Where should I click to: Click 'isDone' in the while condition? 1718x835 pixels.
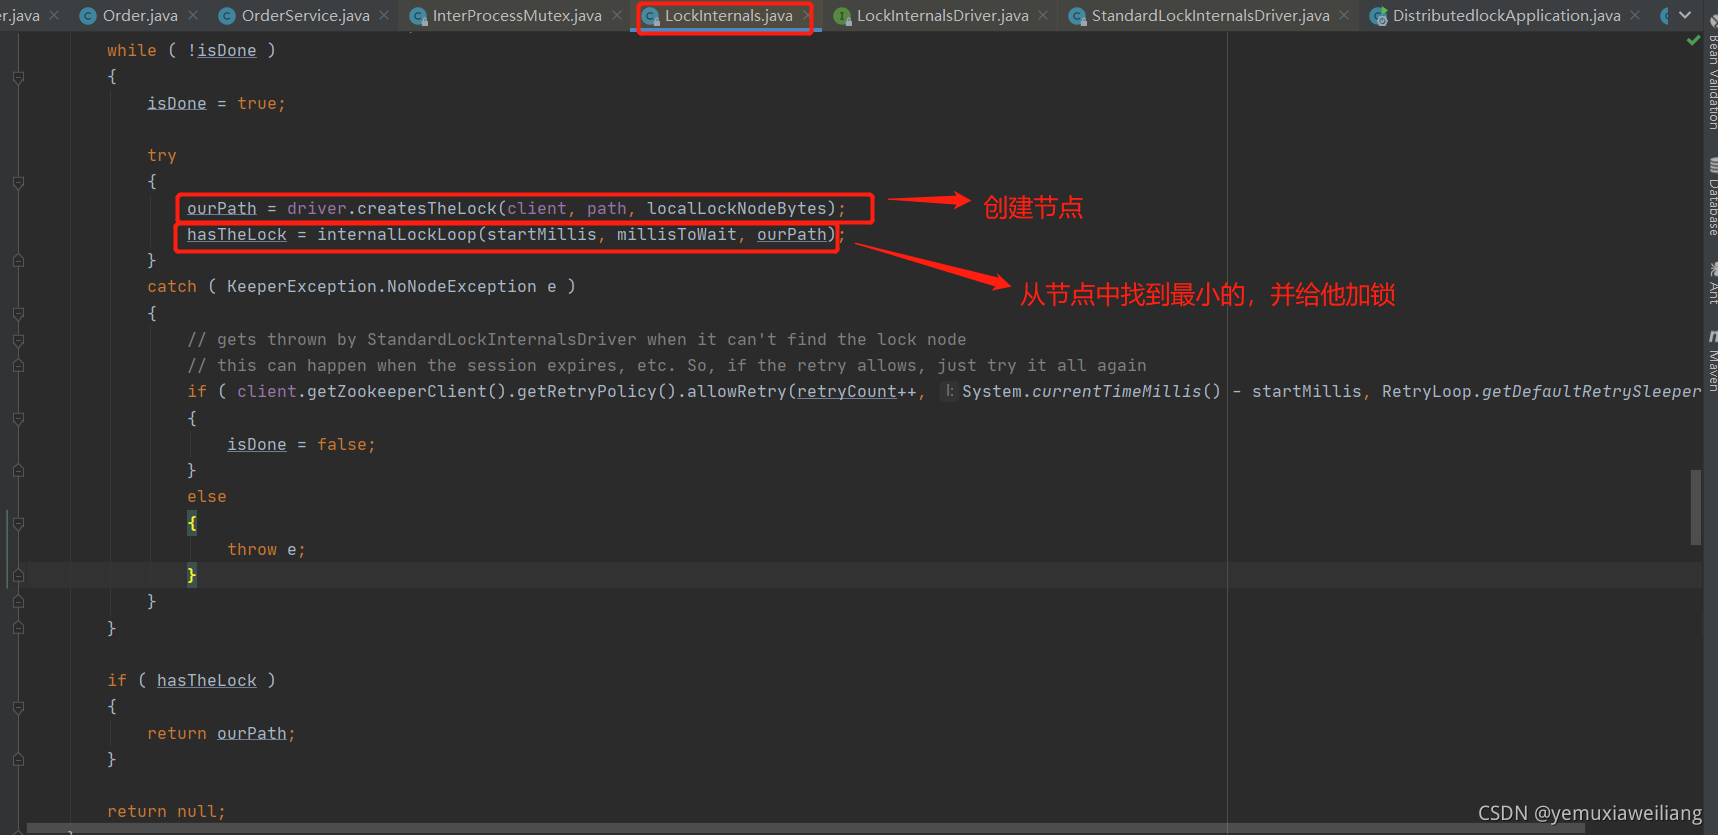point(227,50)
